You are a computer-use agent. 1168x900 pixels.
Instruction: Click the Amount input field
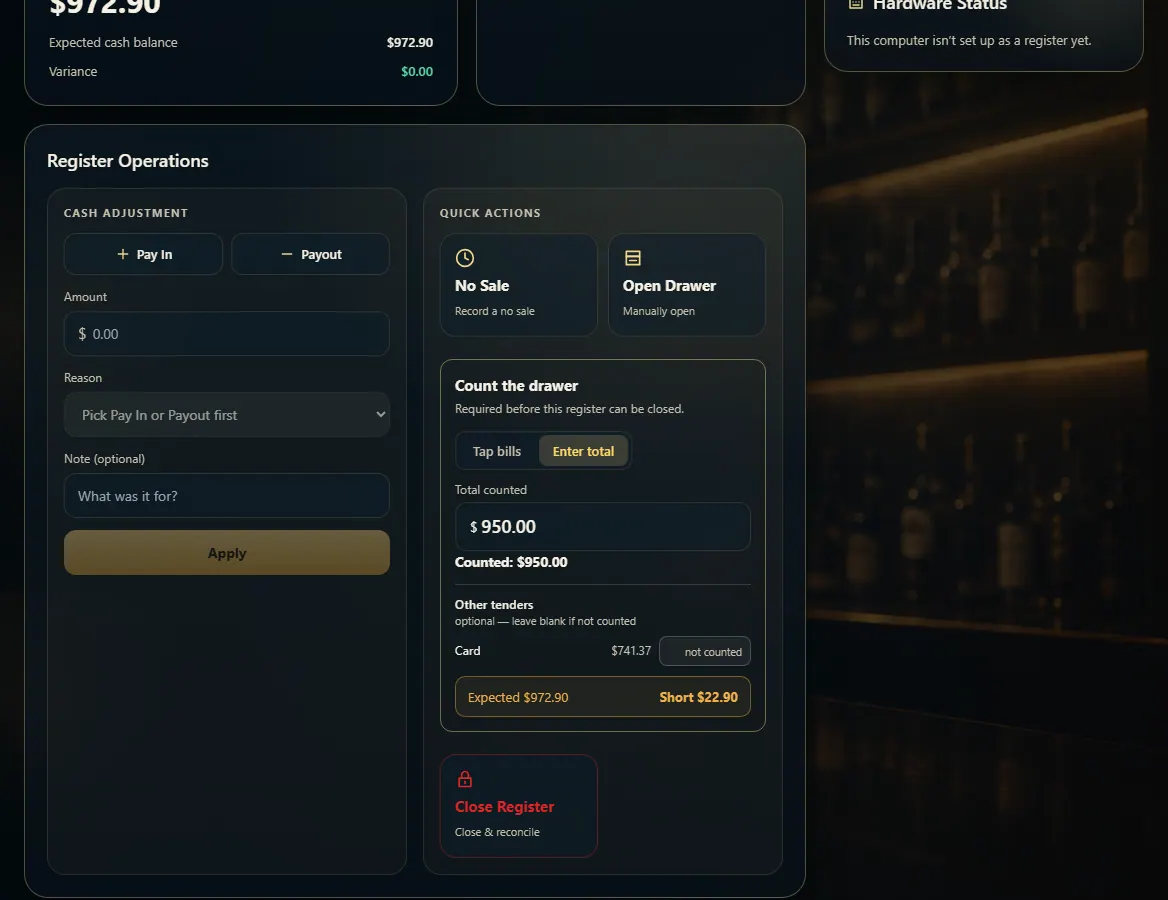[226, 334]
